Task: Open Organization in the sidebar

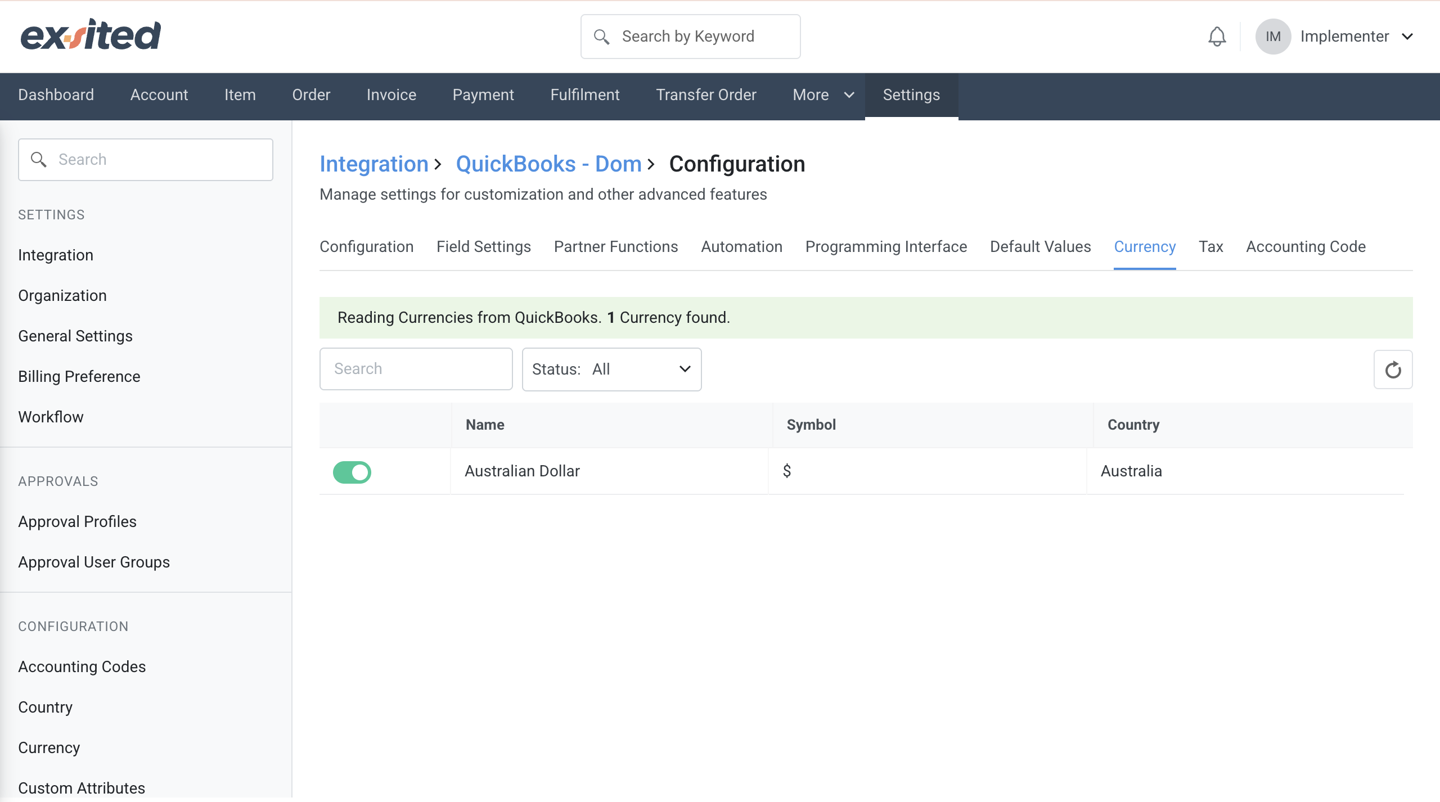Action: coord(62,296)
